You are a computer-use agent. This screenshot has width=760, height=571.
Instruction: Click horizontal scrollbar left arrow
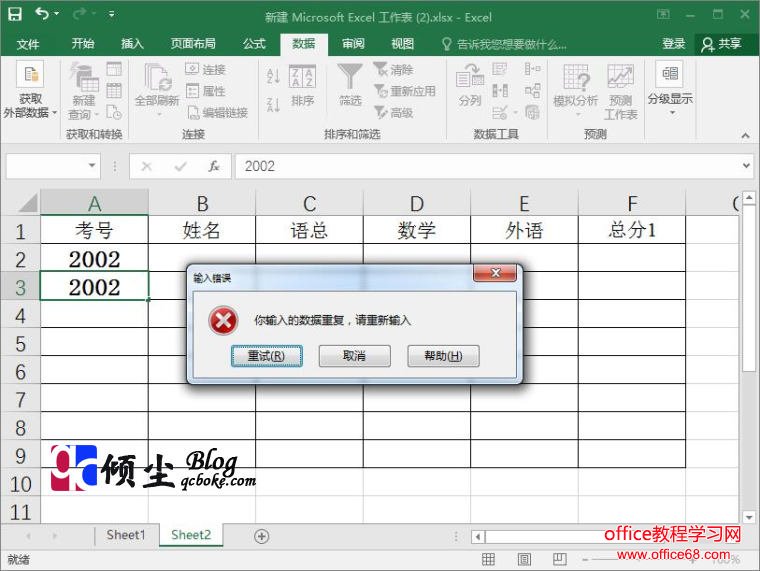pos(478,537)
